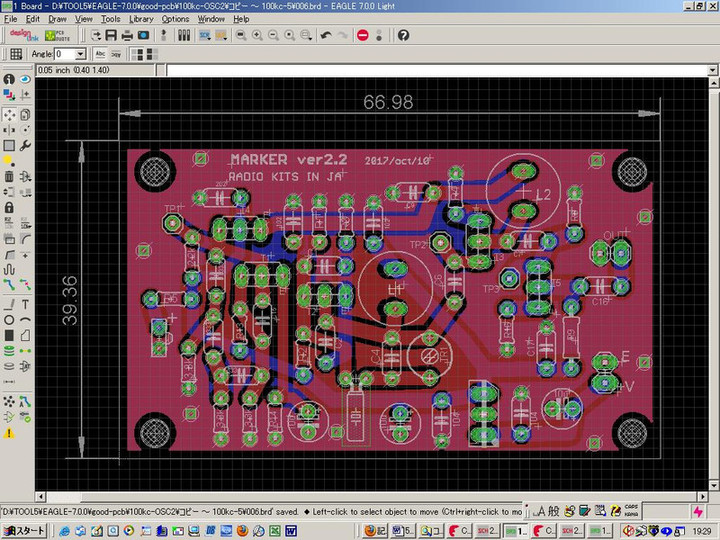Click the Undo arrow icon
The image size is (720, 540).
click(326, 35)
